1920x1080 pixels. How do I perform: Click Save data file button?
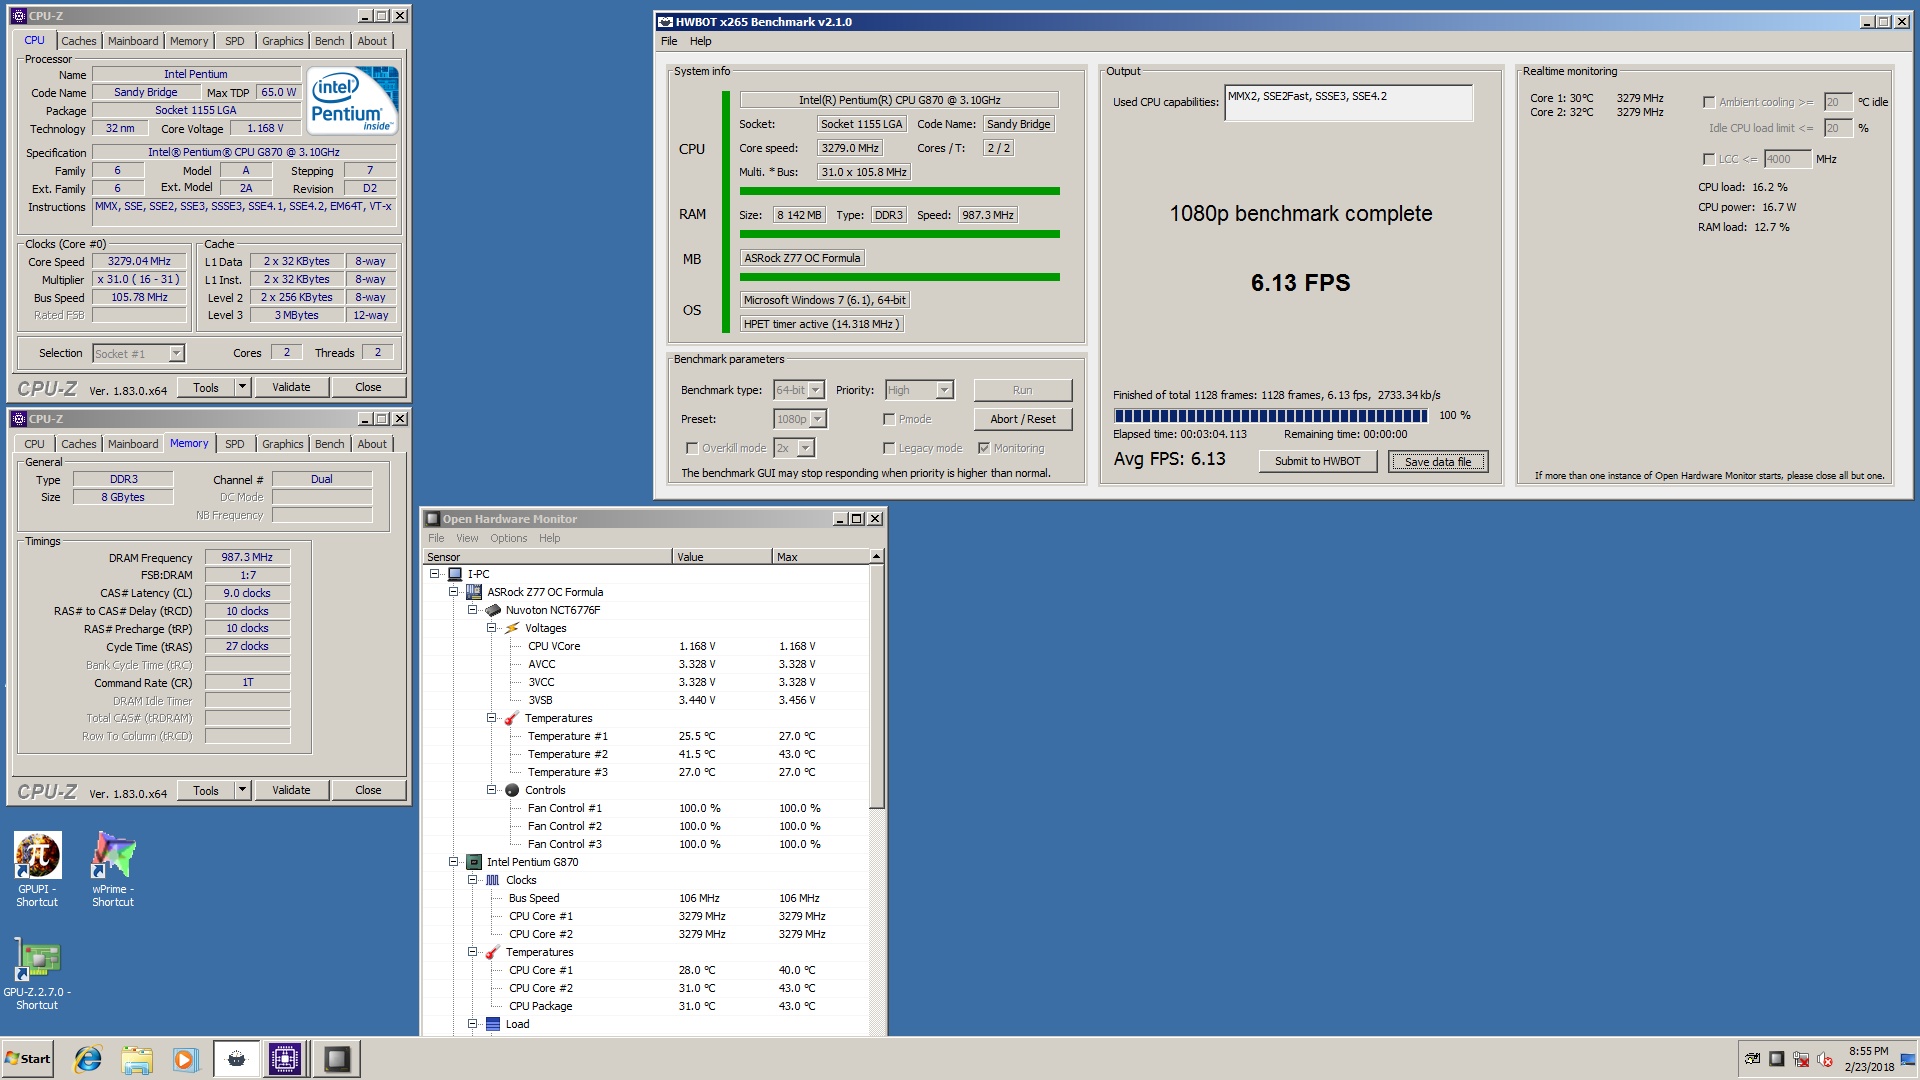click(x=1438, y=461)
